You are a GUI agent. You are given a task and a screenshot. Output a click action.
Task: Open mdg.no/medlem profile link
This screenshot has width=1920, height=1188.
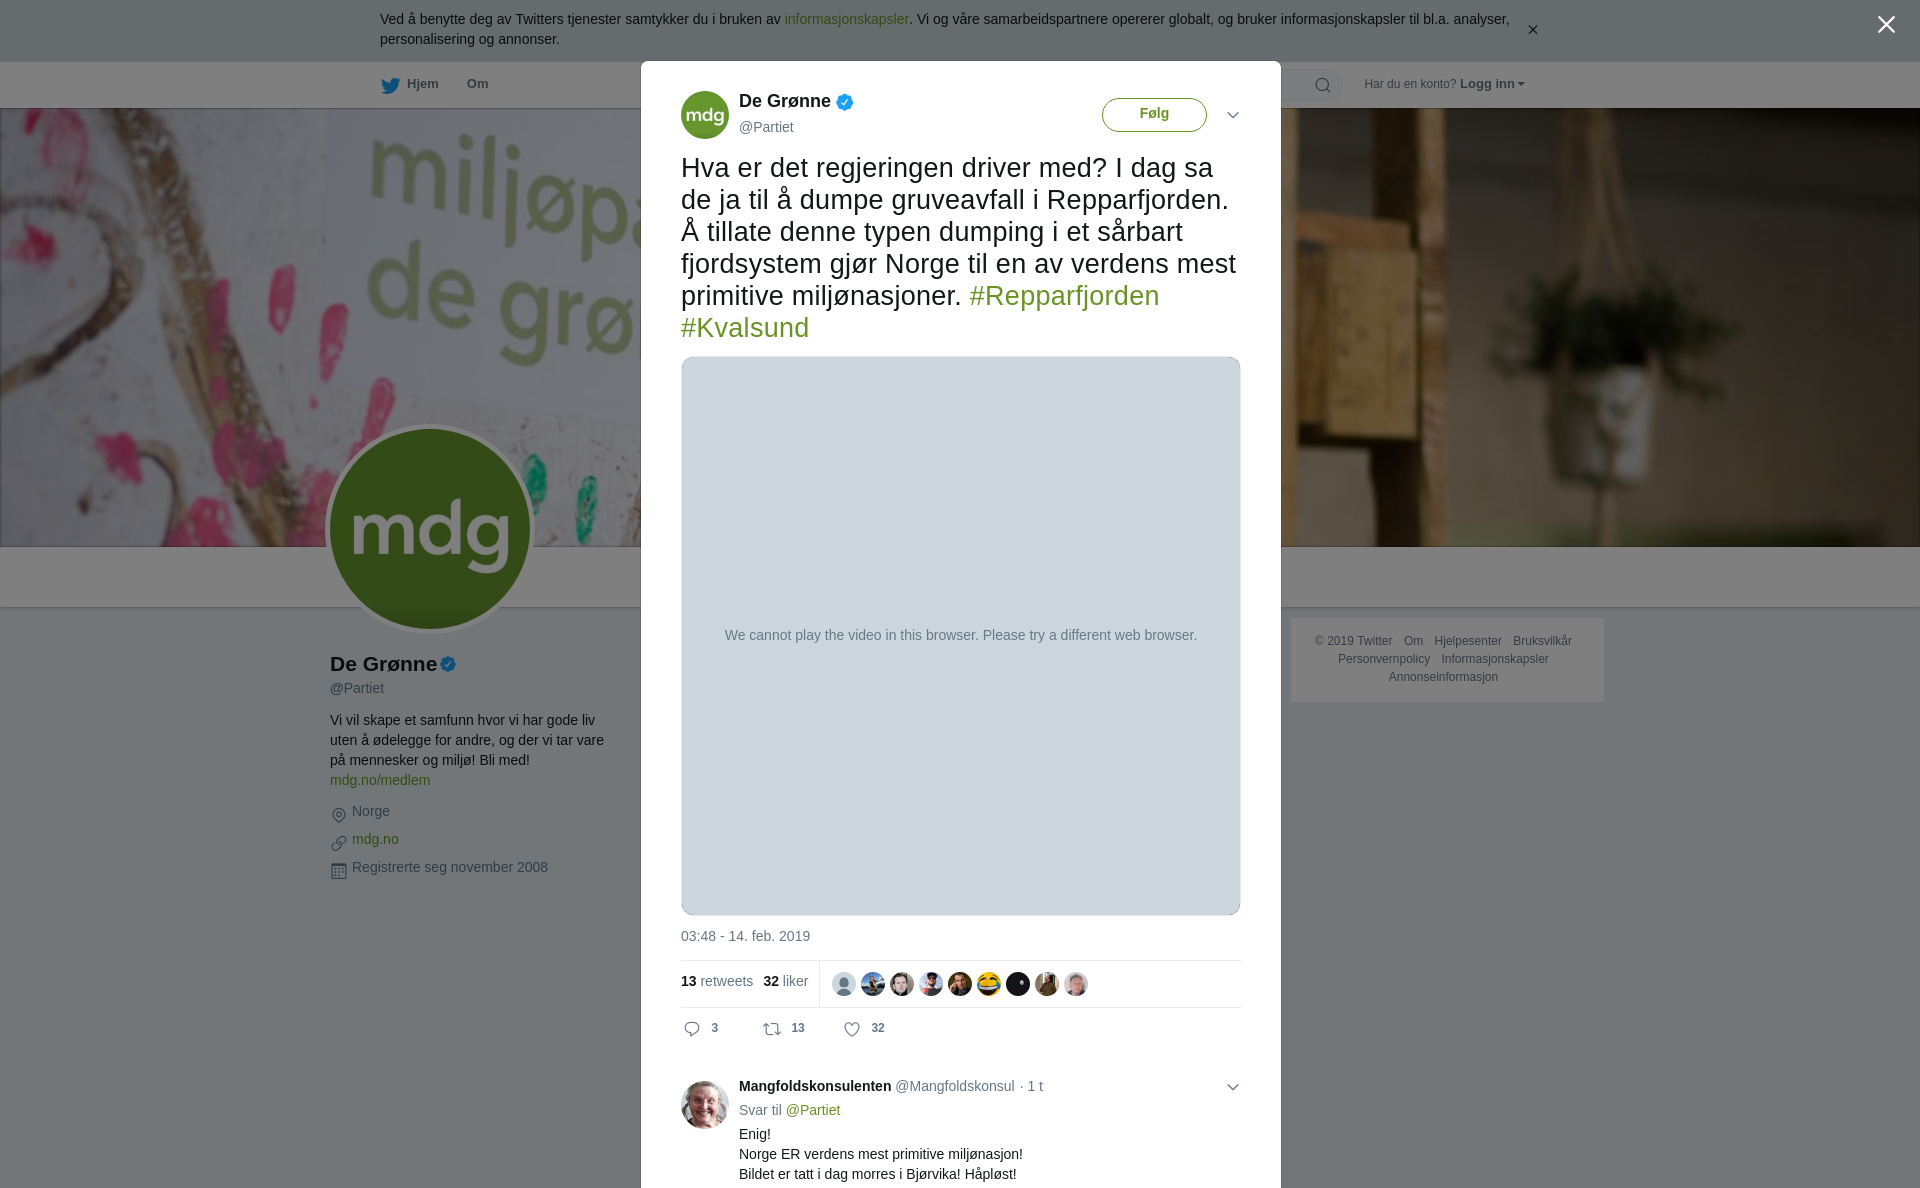(380, 780)
